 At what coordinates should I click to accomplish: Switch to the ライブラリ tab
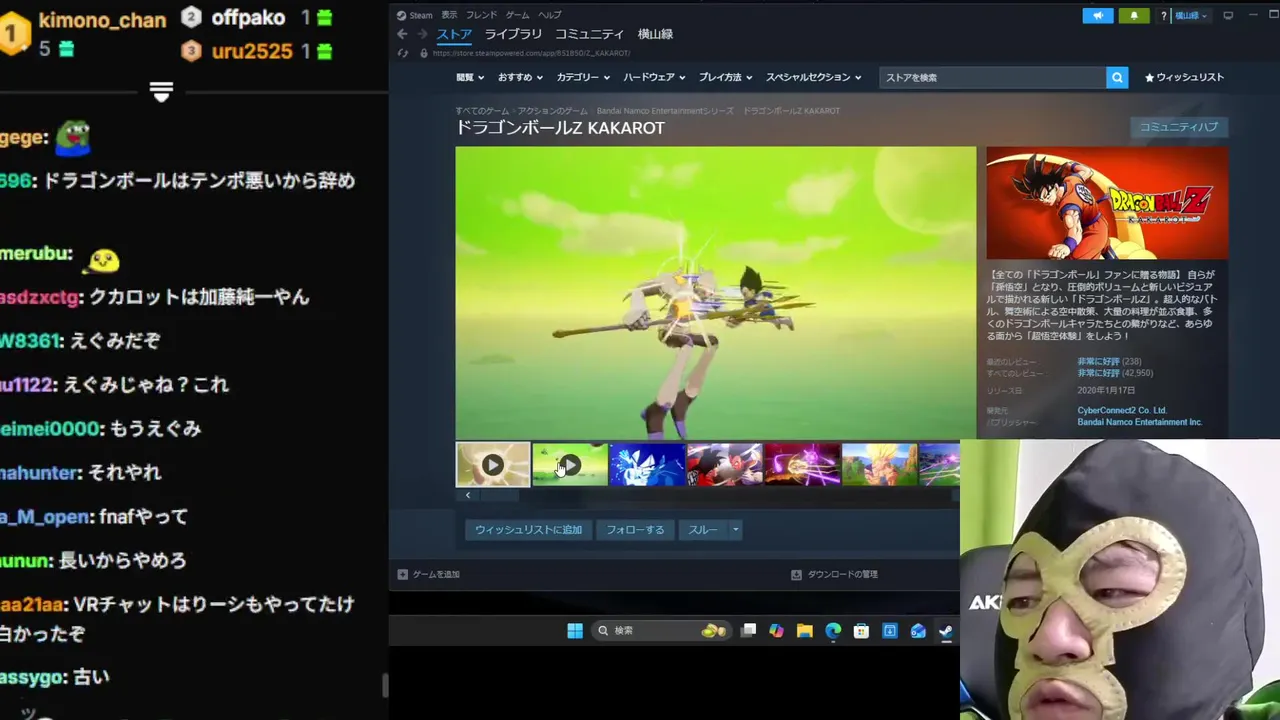coord(513,34)
